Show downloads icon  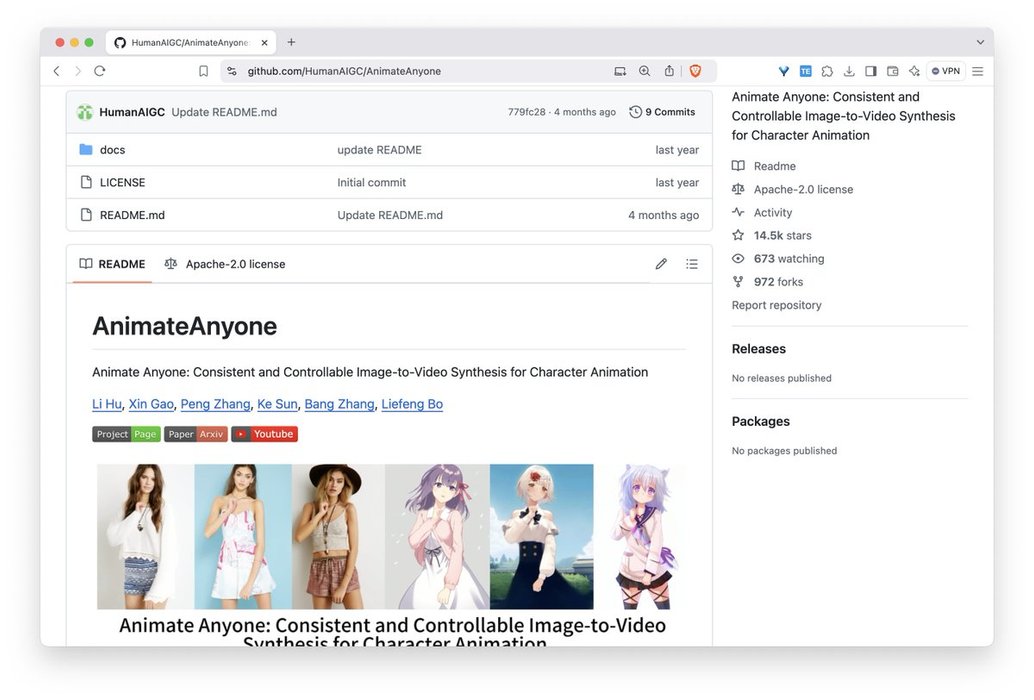click(x=849, y=71)
